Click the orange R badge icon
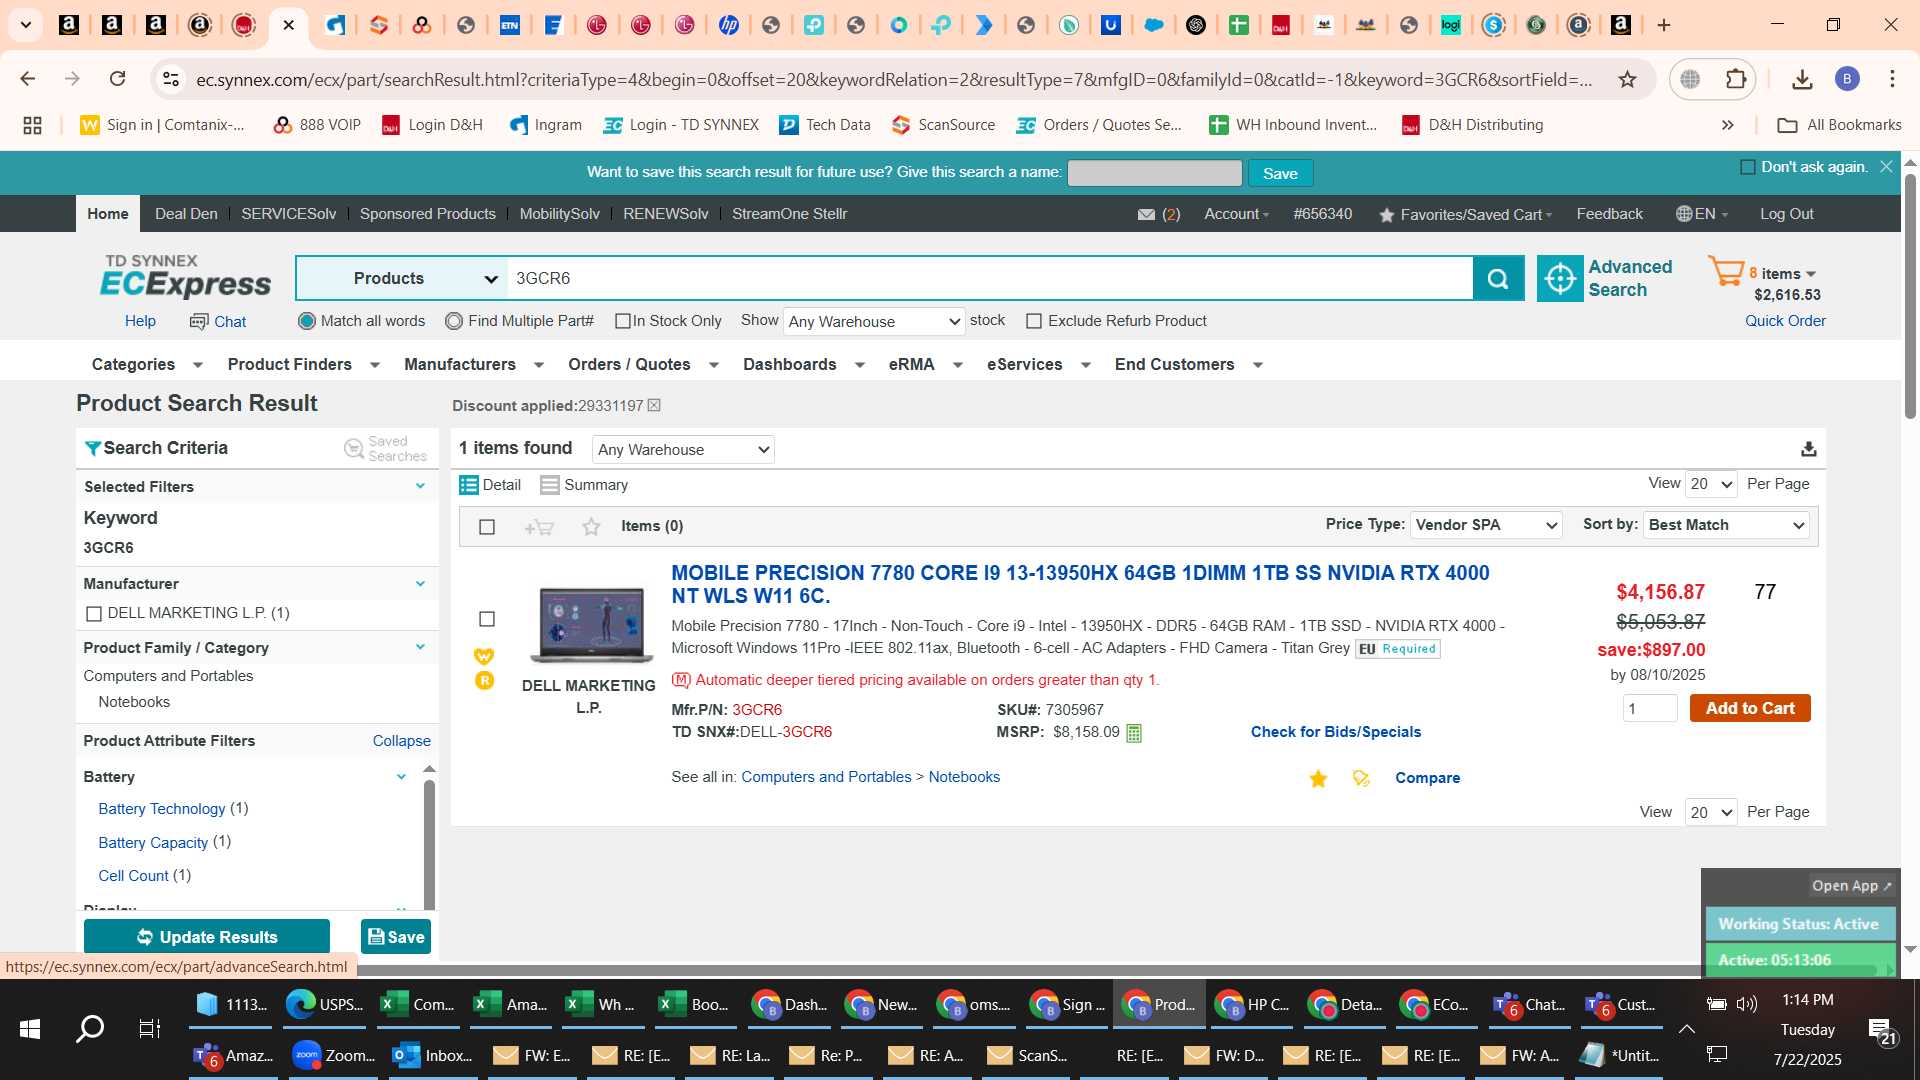The height and width of the screenshot is (1080, 1920). pos(484,680)
